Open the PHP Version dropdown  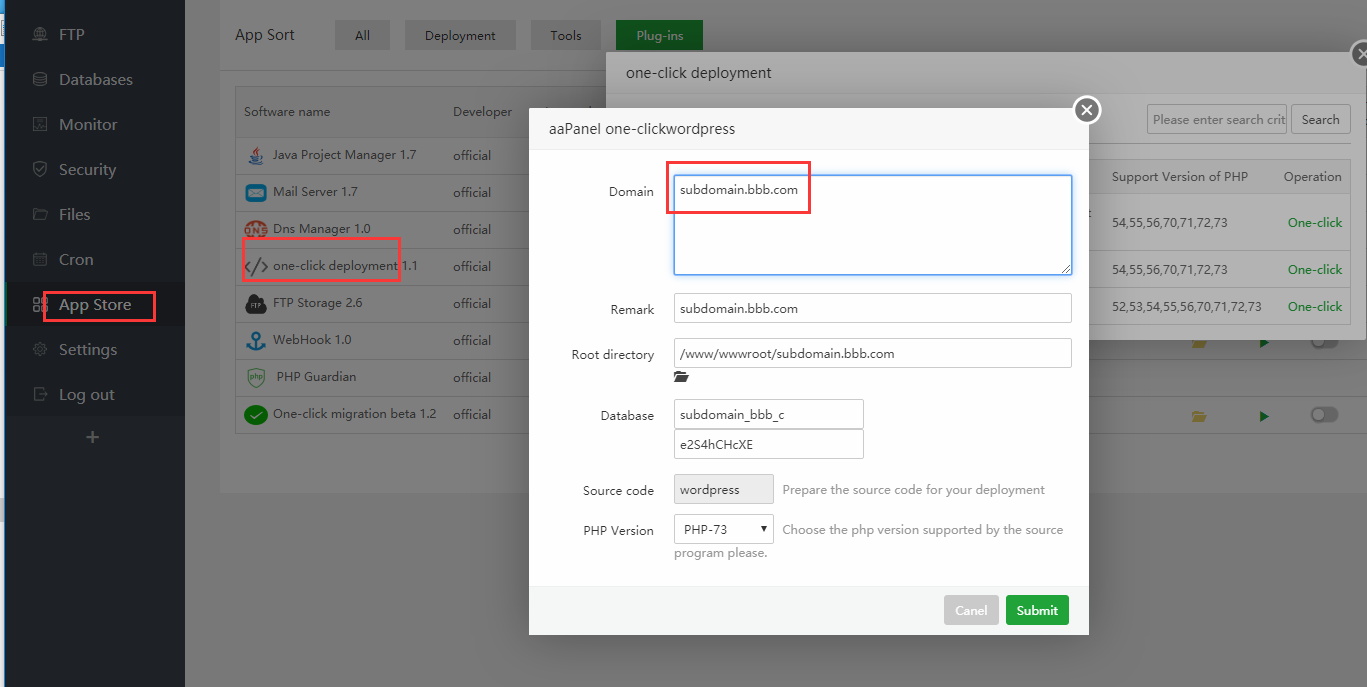click(x=723, y=529)
